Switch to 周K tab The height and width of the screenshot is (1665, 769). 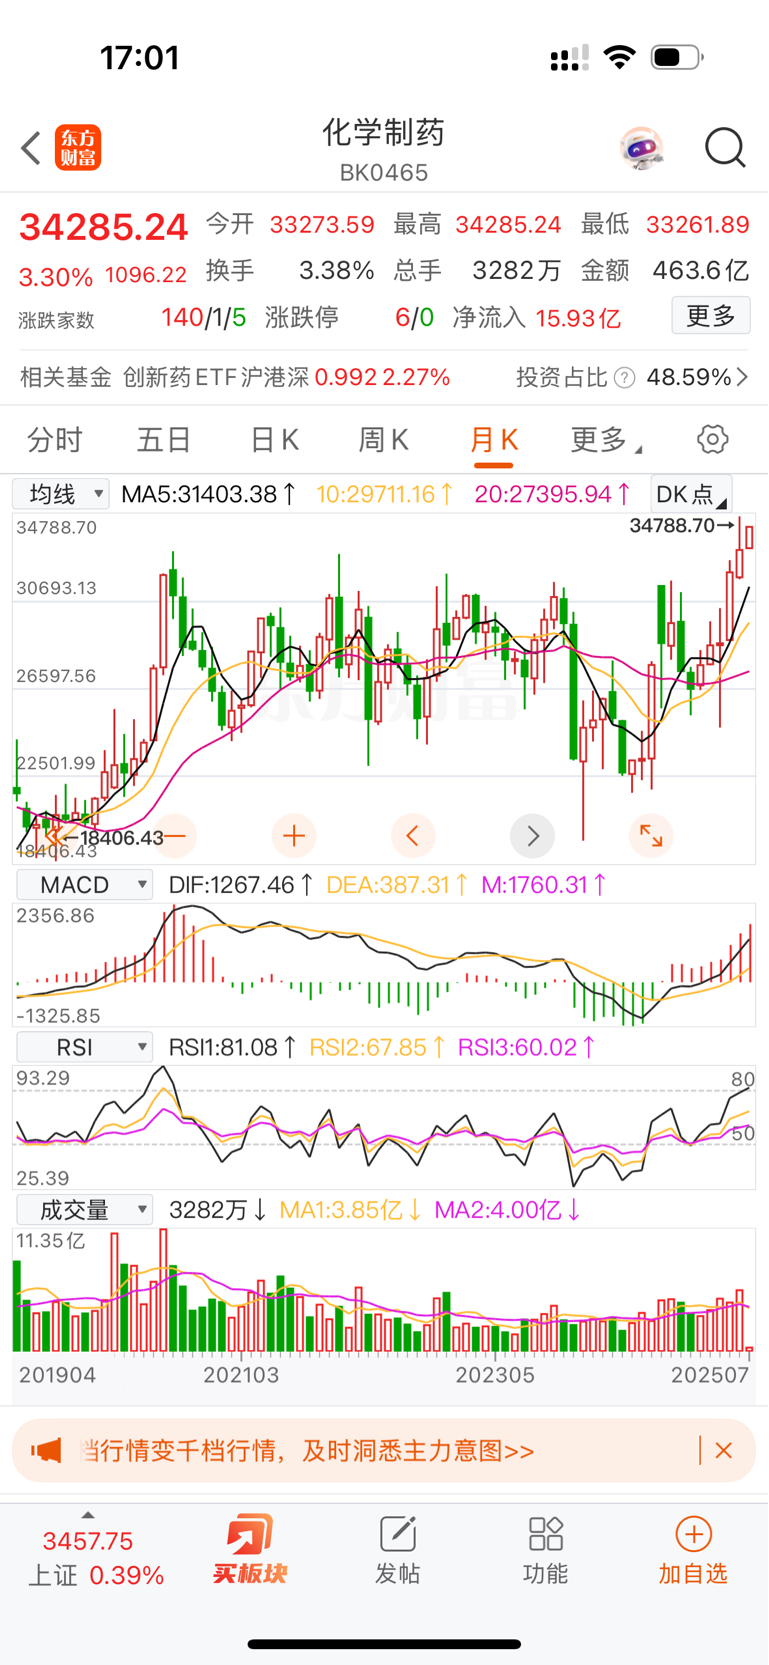[383, 439]
